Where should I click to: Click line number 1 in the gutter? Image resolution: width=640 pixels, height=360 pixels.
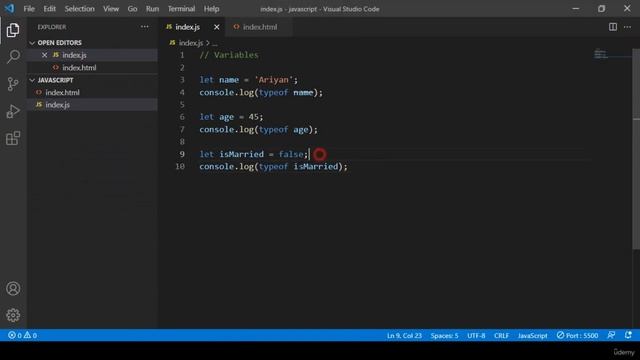pyautogui.click(x=182, y=55)
